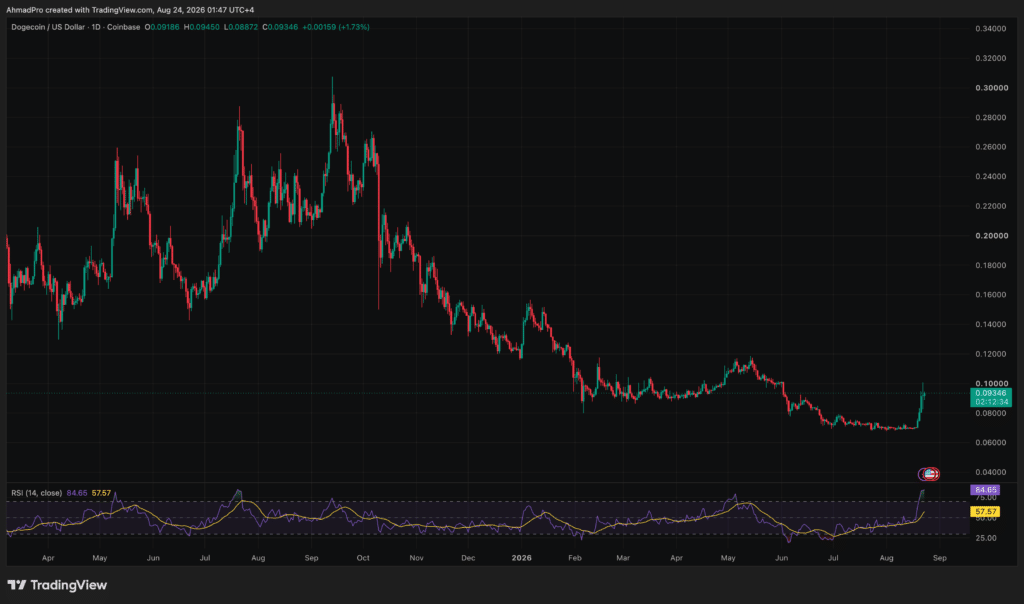
Task: Click the 02:12:34 bar countdown timer
Action: [x=991, y=402]
